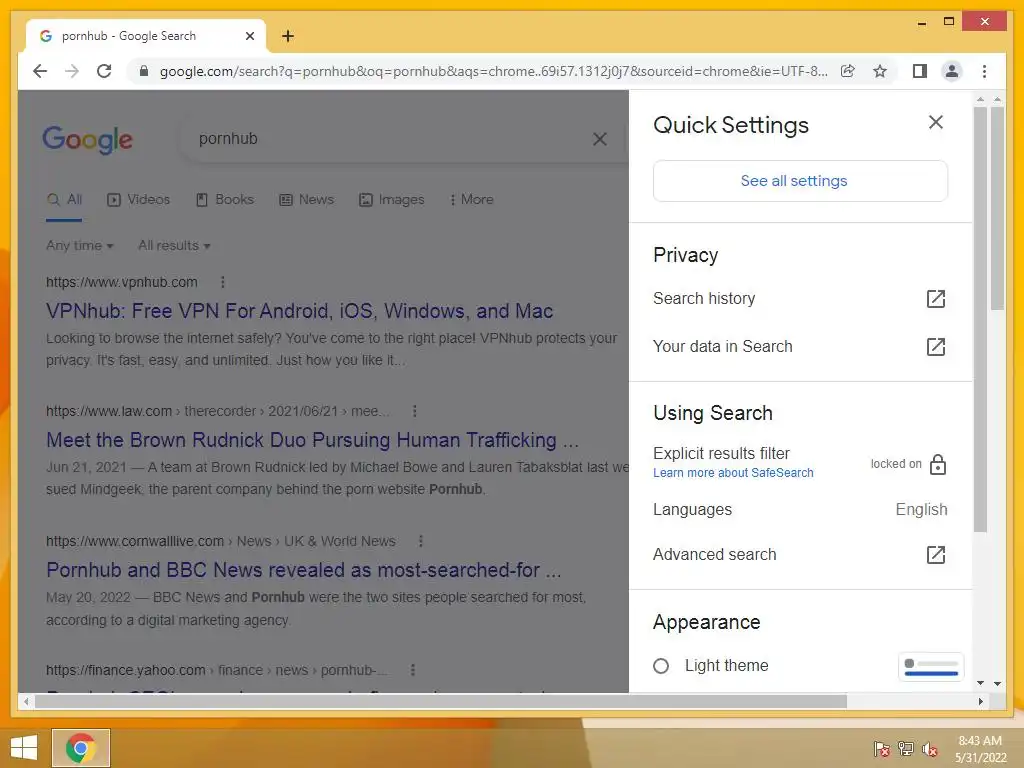Switch to the Images tab

pos(391,199)
